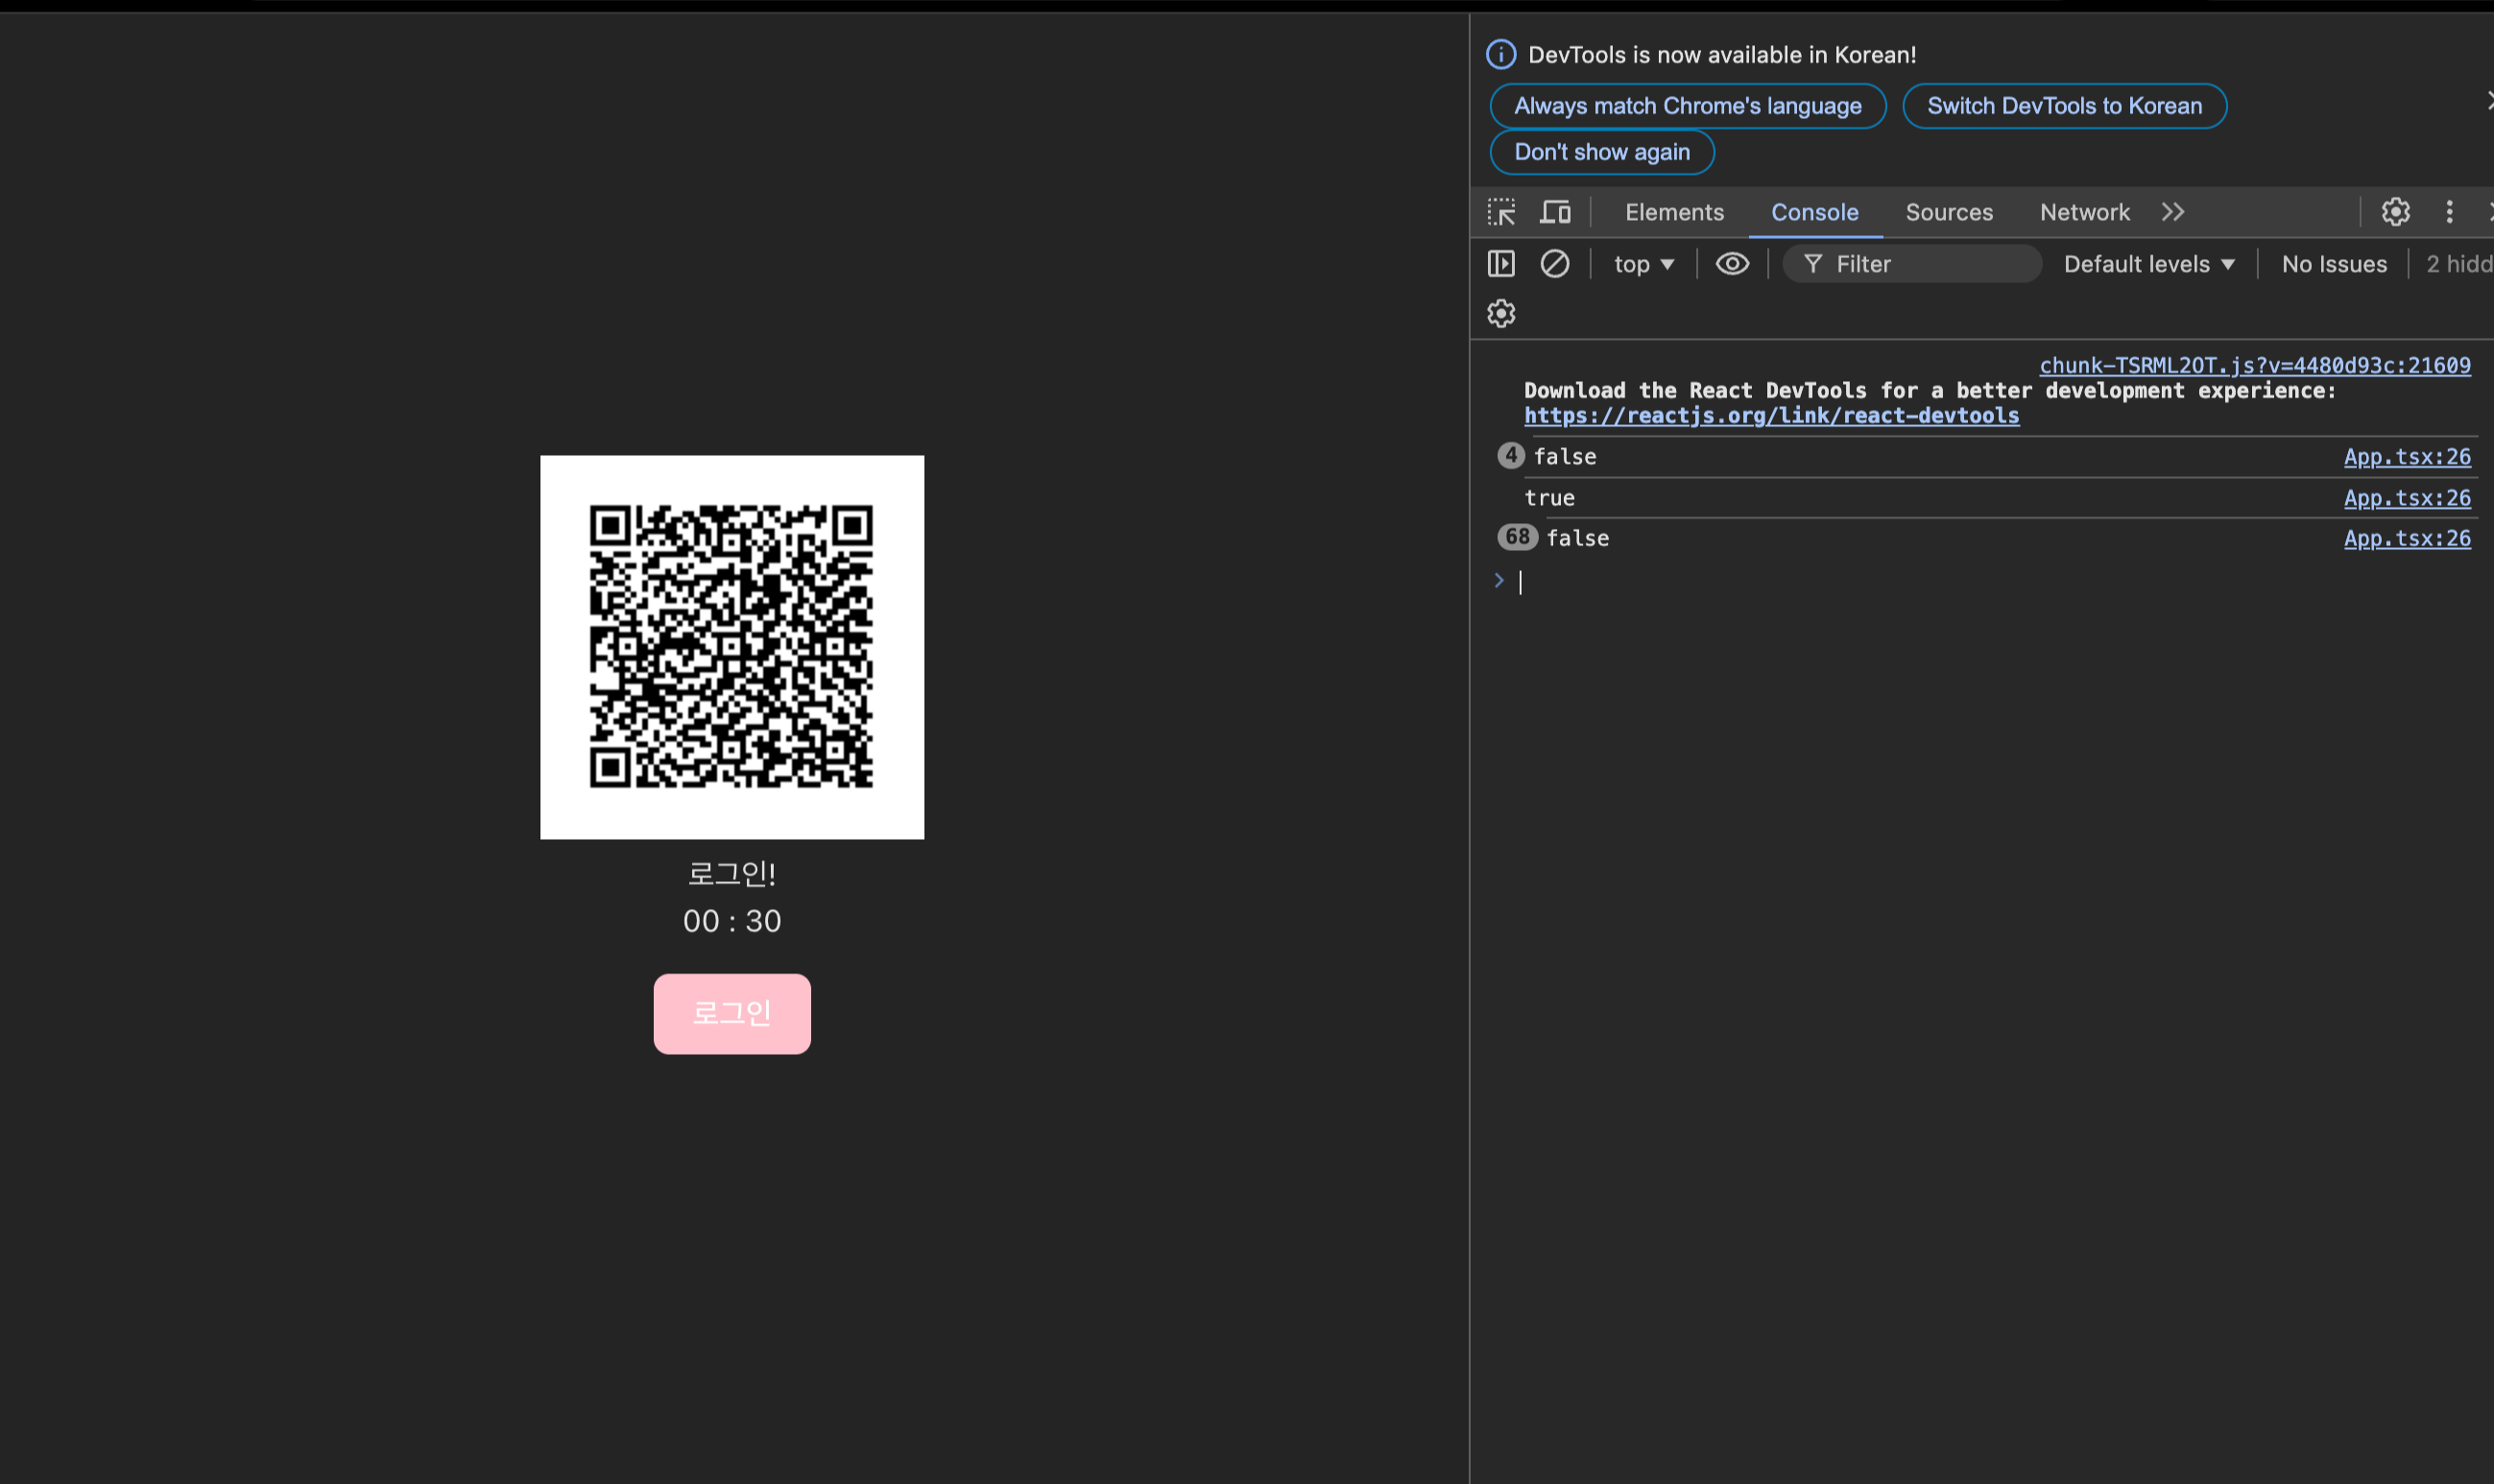Toggle live expression eye icon
This screenshot has width=2494, height=1484.
coord(1732,264)
